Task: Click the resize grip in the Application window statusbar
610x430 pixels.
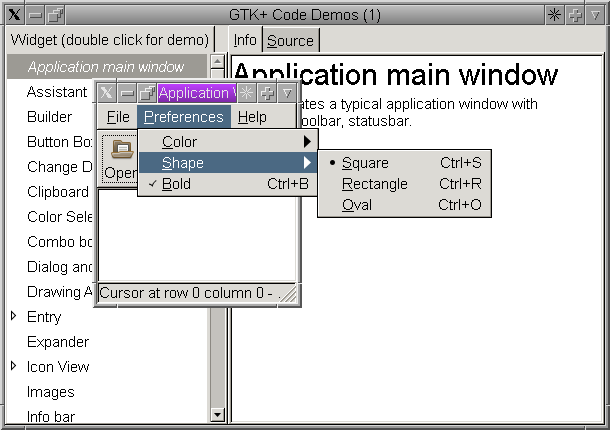Action: (288, 293)
